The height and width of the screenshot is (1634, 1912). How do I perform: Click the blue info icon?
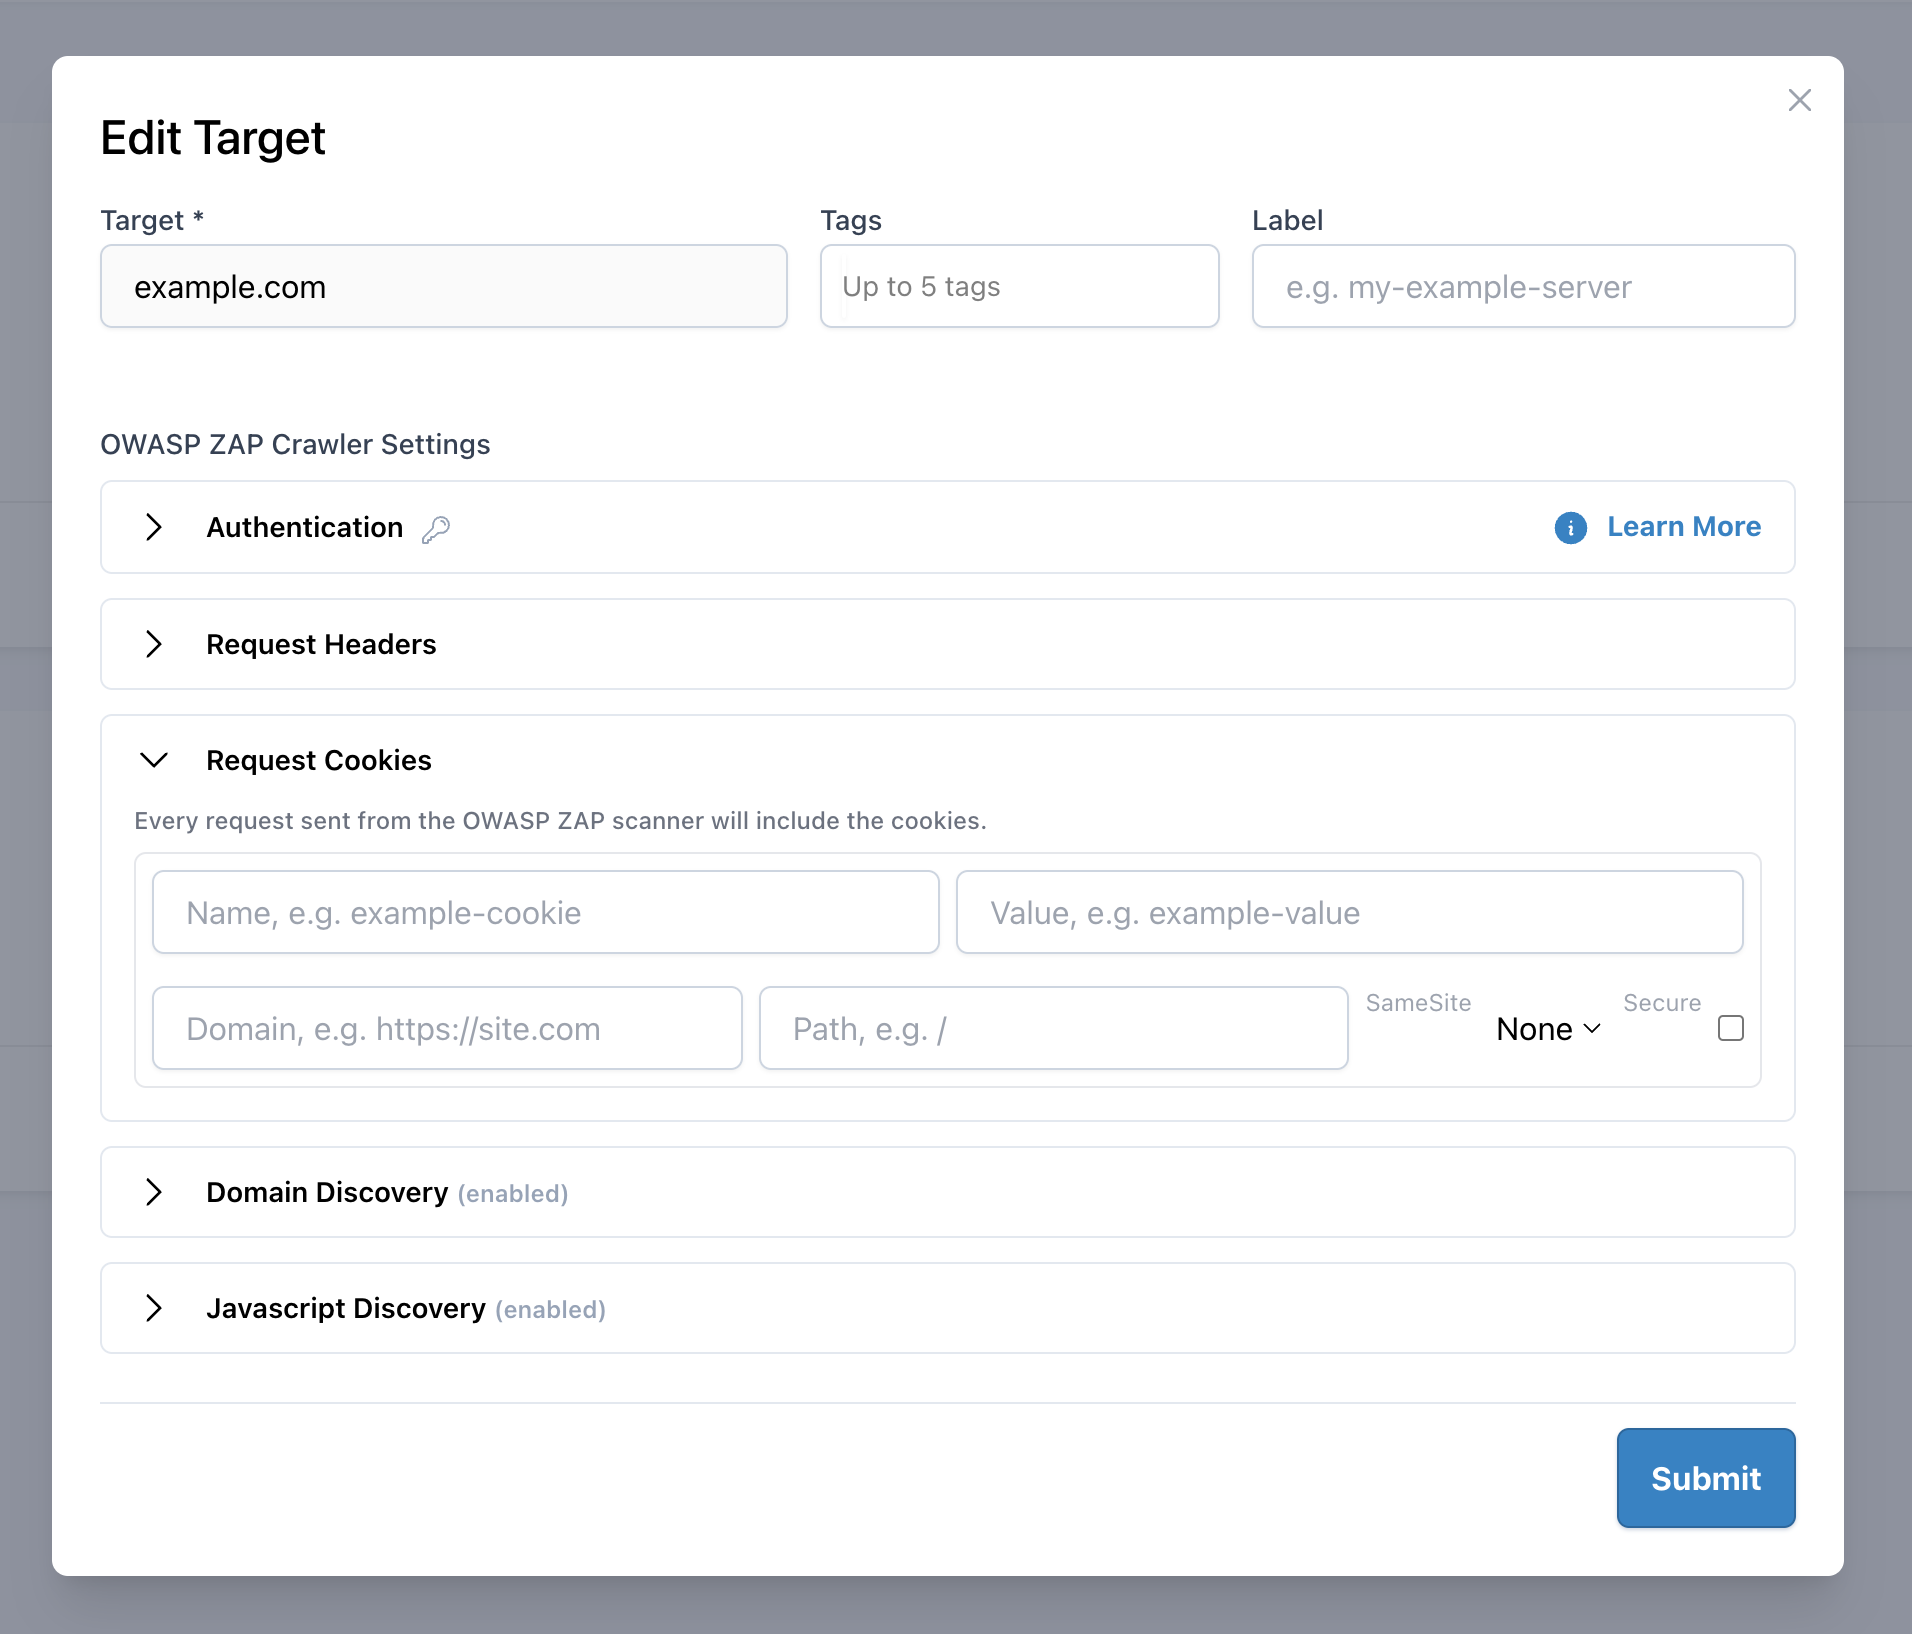click(1570, 527)
